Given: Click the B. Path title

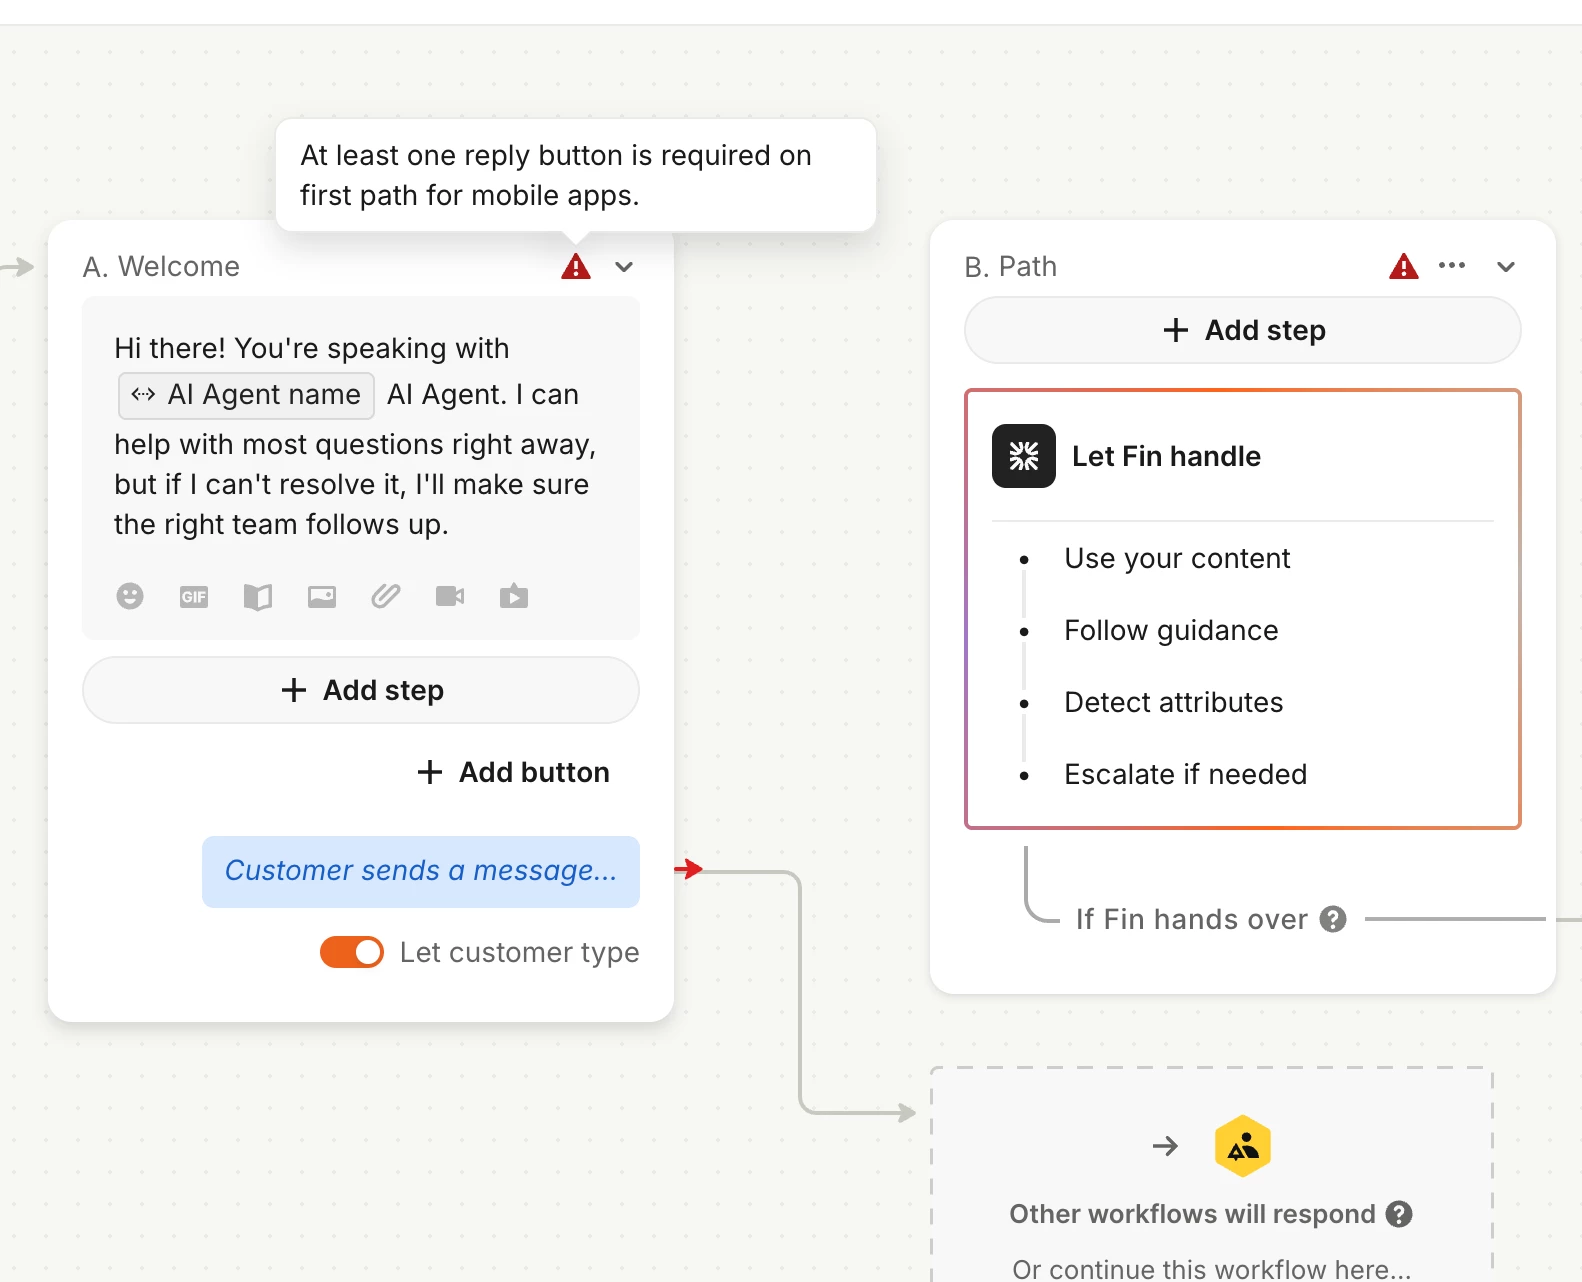Looking at the screenshot, I should pyautogui.click(x=1011, y=266).
